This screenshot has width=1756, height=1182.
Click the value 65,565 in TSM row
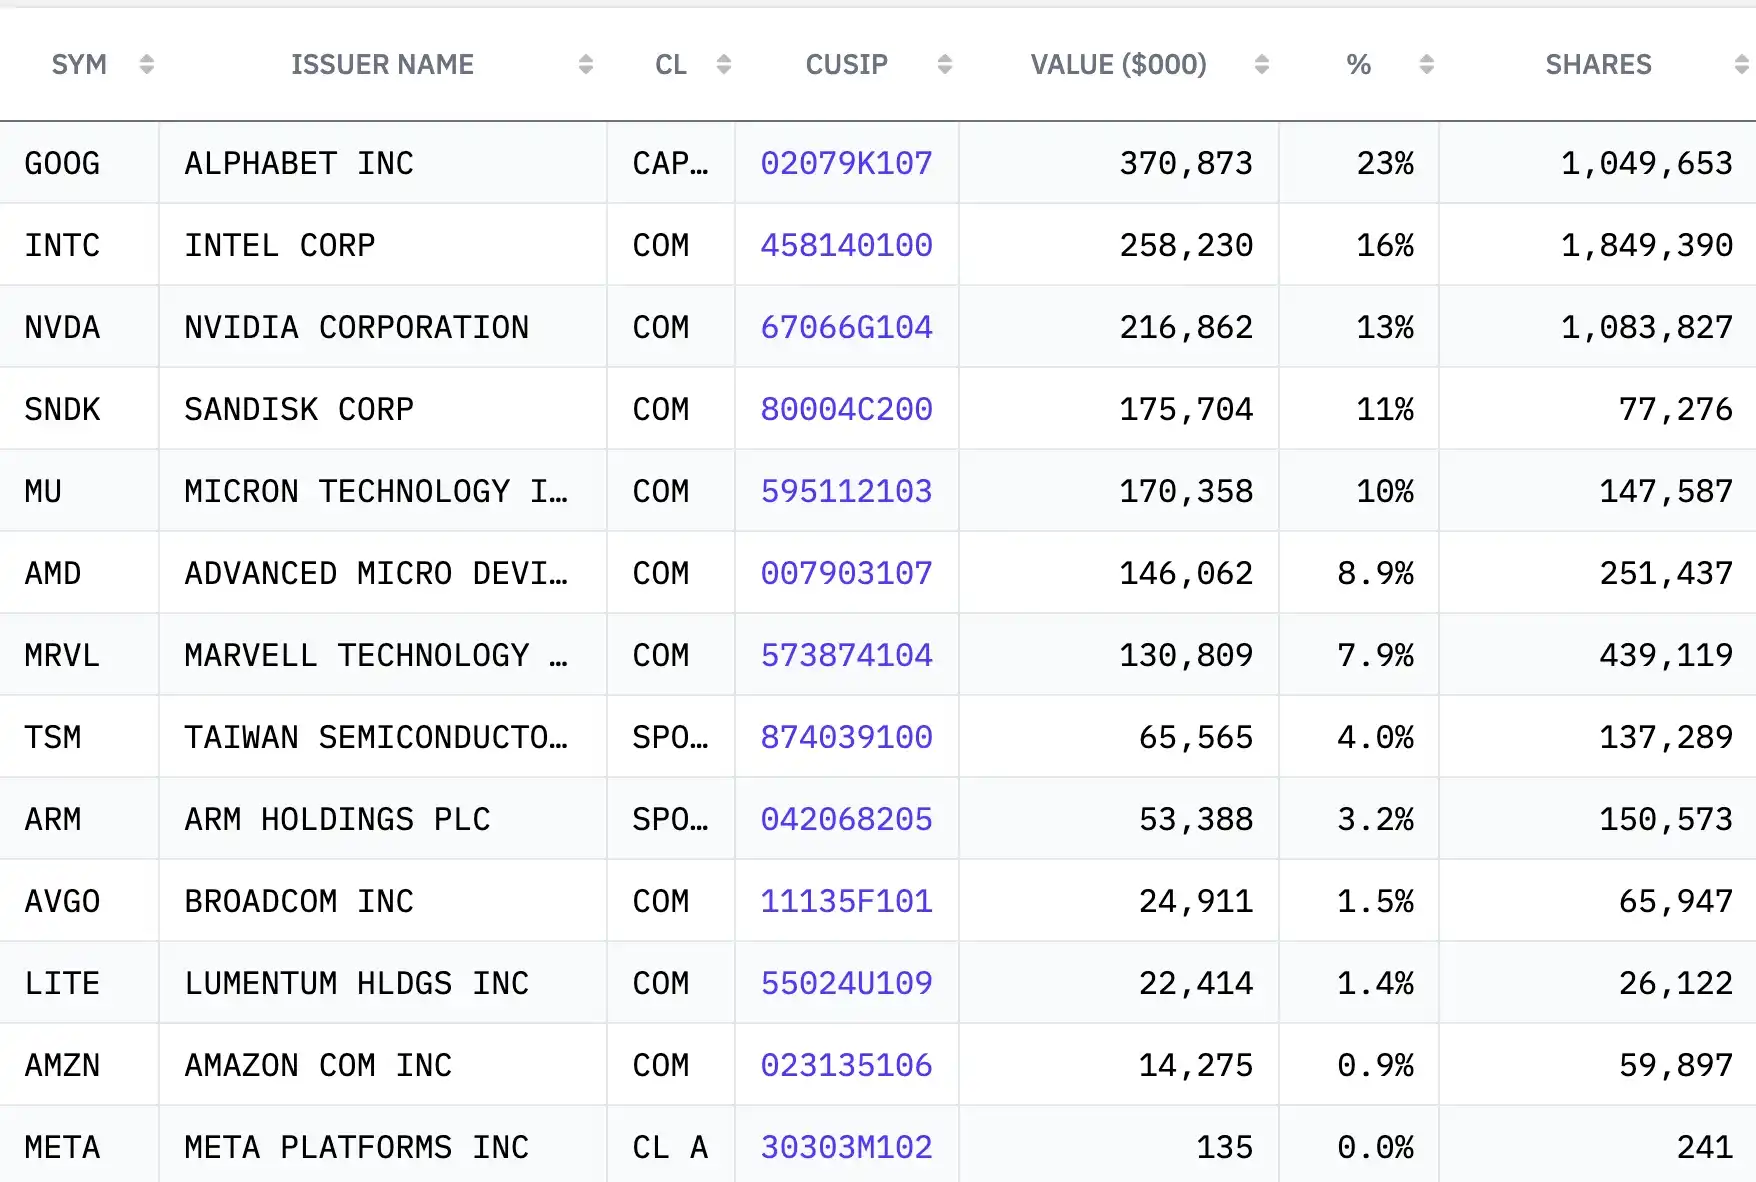pyautogui.click(x=1196, y=737)
